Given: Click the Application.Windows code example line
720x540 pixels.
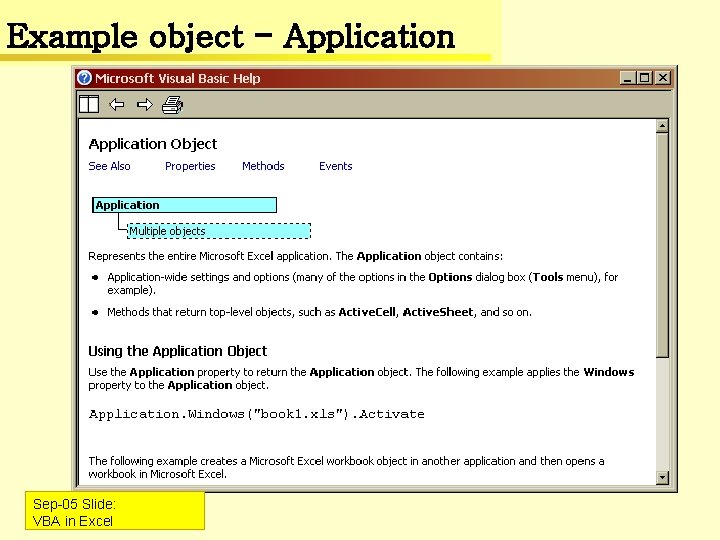Looking at the screenshot, I should (x=256, y=414).
